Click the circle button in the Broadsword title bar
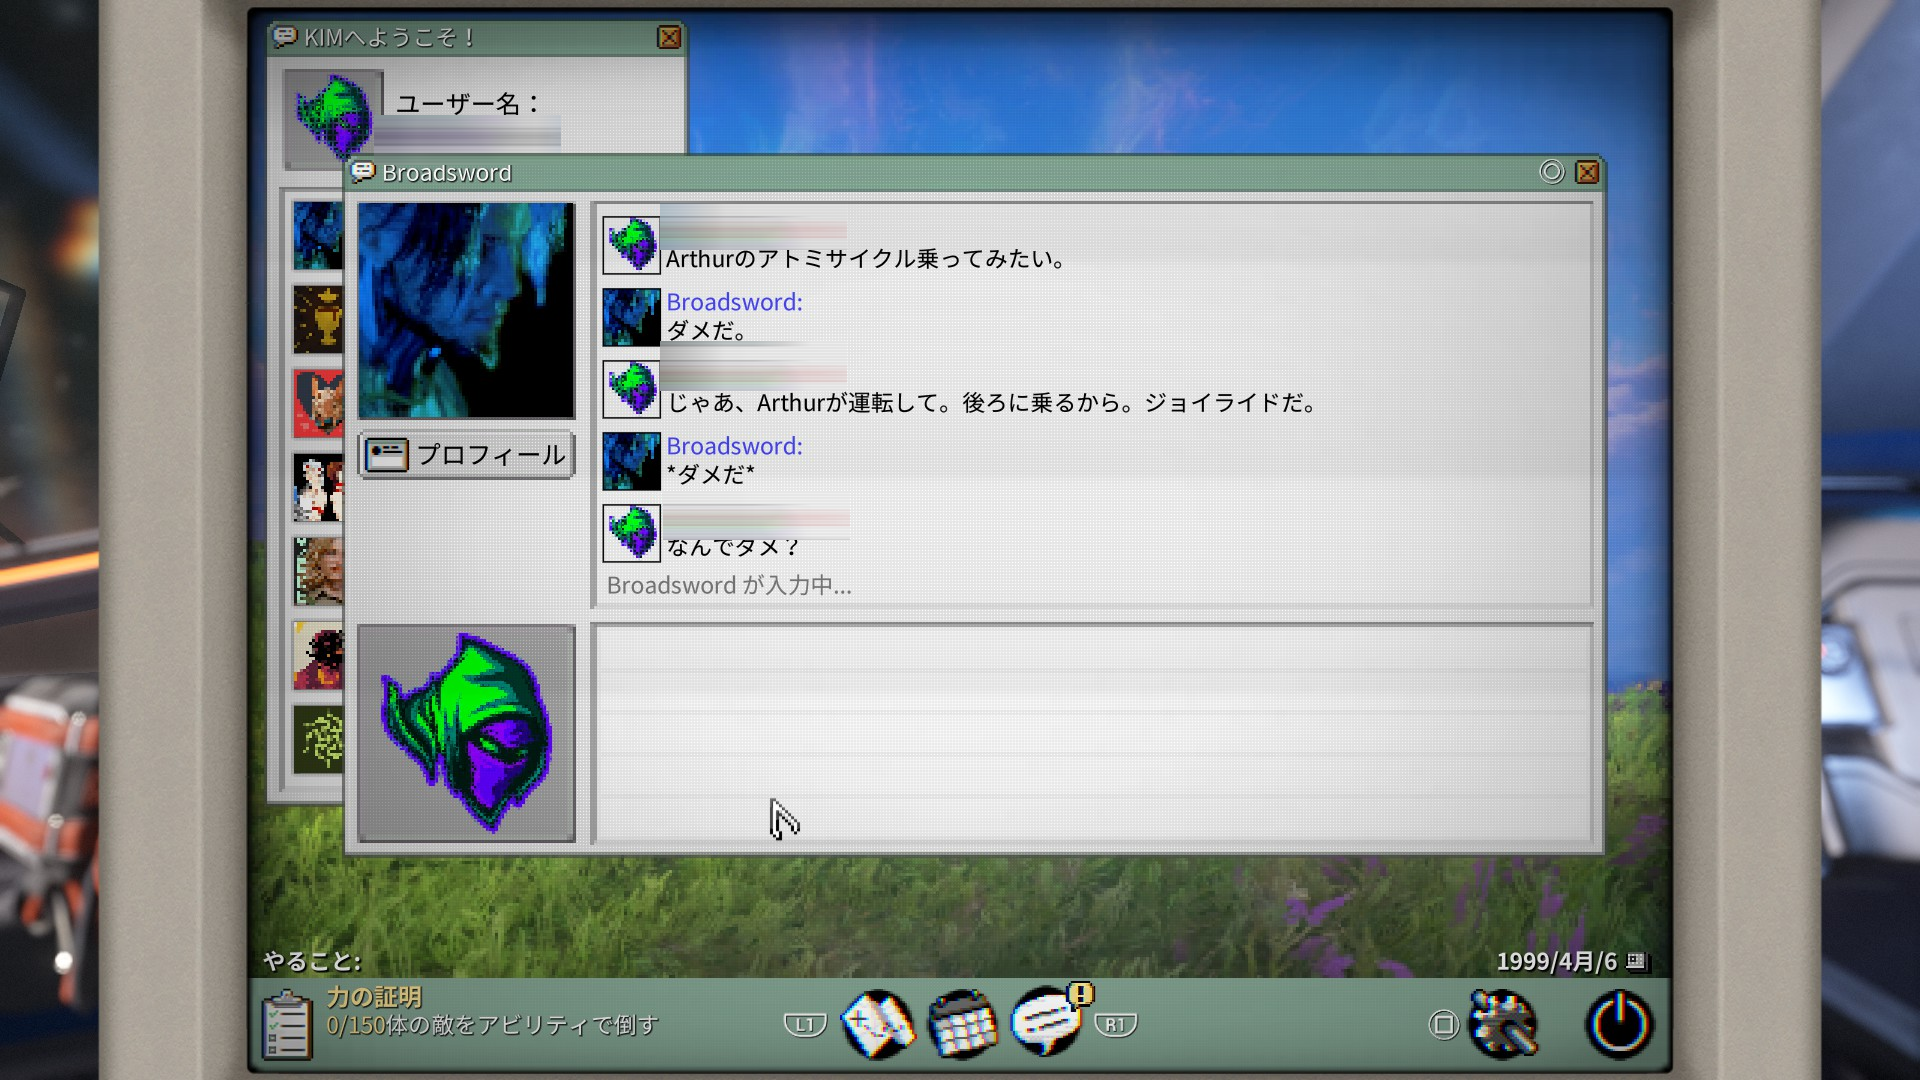This screenshot has width=1920, height=1080. pyautogui.click(x=1551, y=172)
